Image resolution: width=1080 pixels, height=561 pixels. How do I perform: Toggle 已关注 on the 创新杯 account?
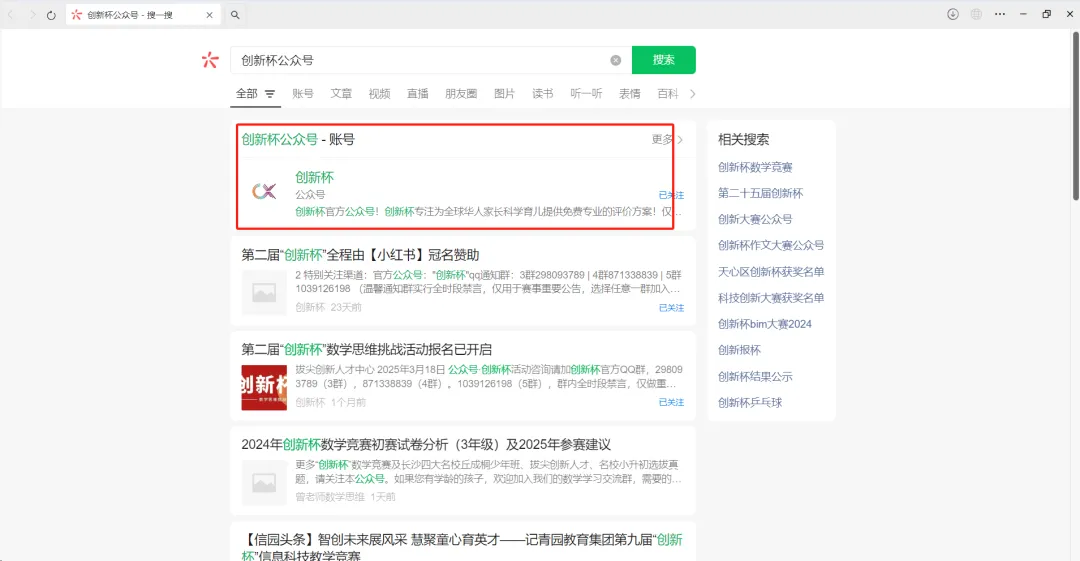(671, 195)
